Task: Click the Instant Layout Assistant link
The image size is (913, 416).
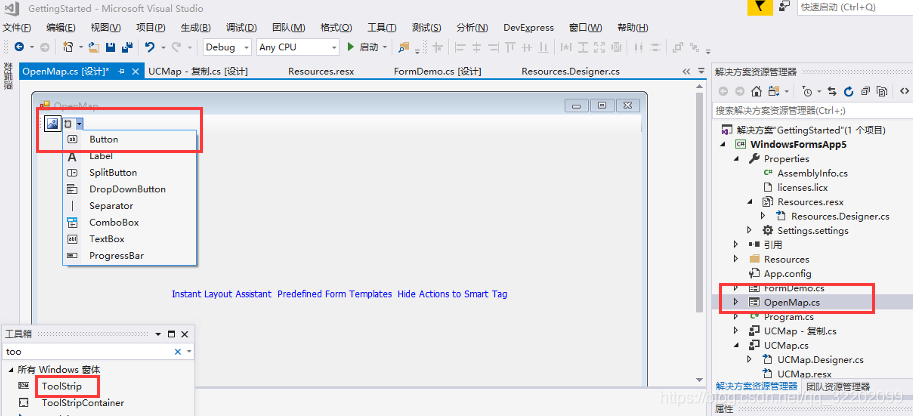Action: [x=222, y=294]
